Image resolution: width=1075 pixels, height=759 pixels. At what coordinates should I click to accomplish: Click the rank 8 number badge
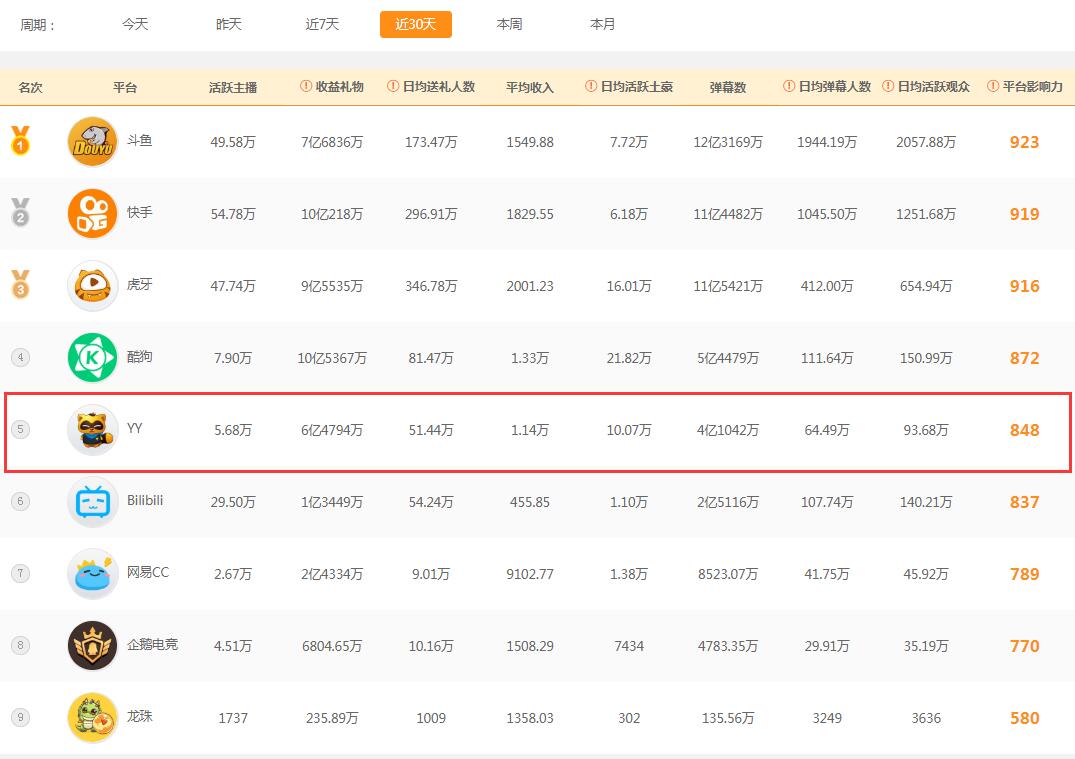click(21, 645)
